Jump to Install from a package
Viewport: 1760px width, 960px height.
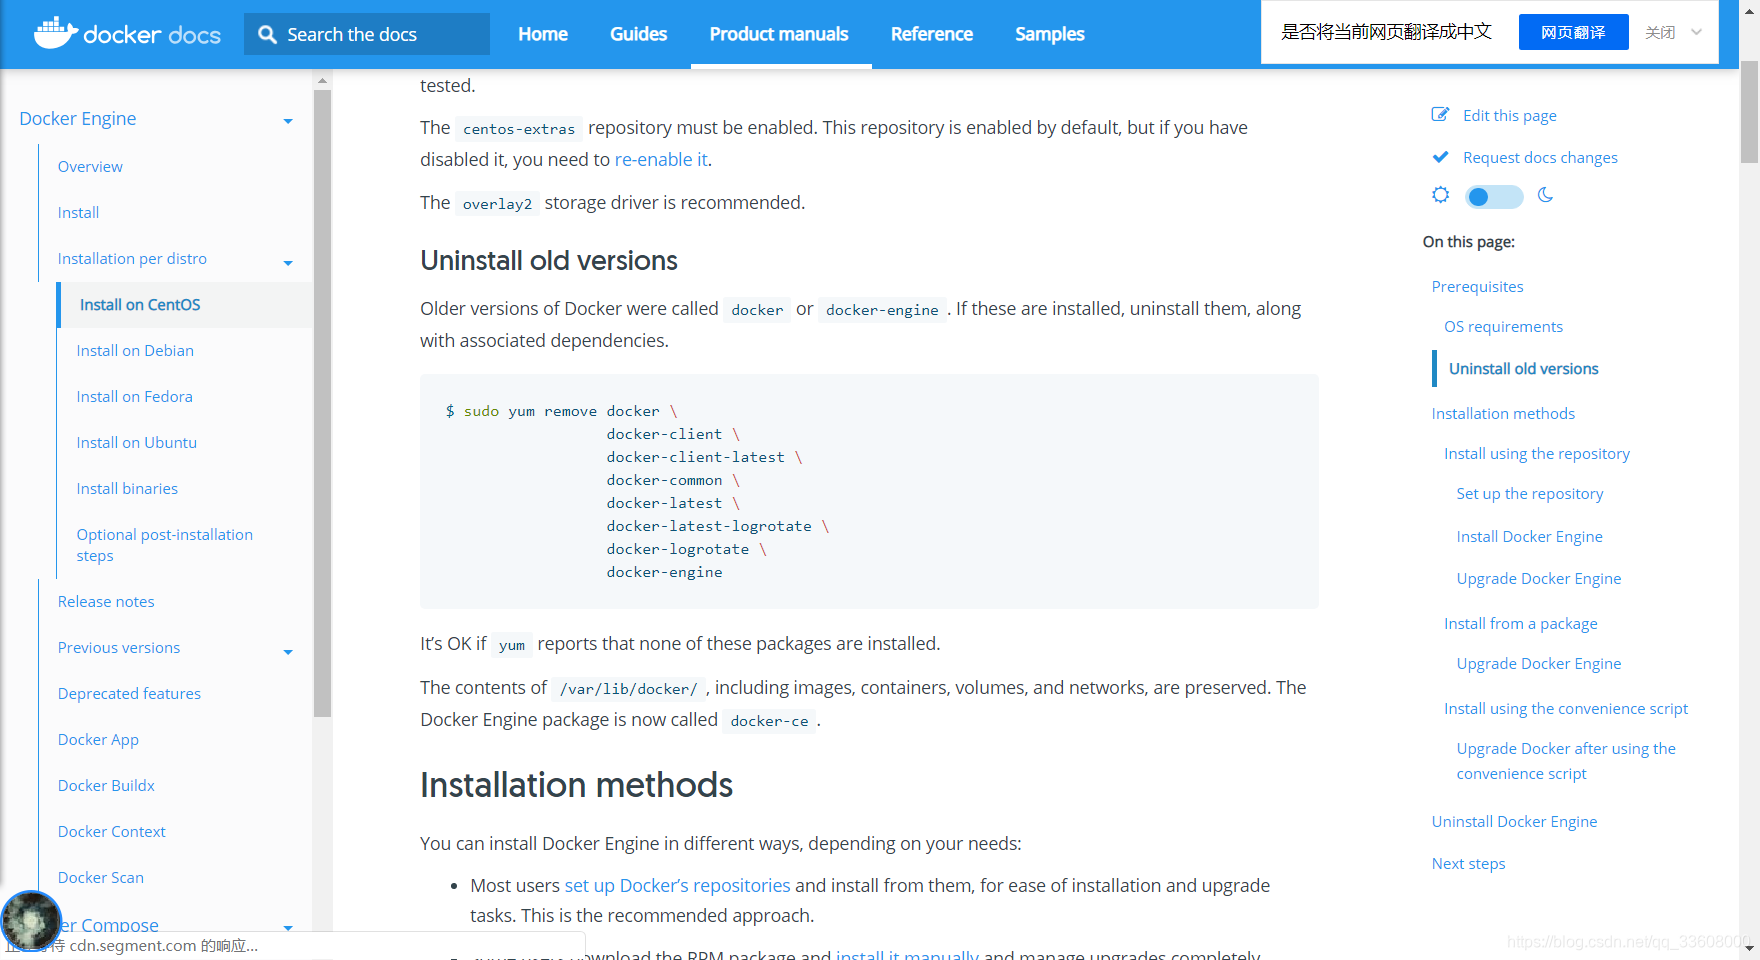(x=1520, y=623)
